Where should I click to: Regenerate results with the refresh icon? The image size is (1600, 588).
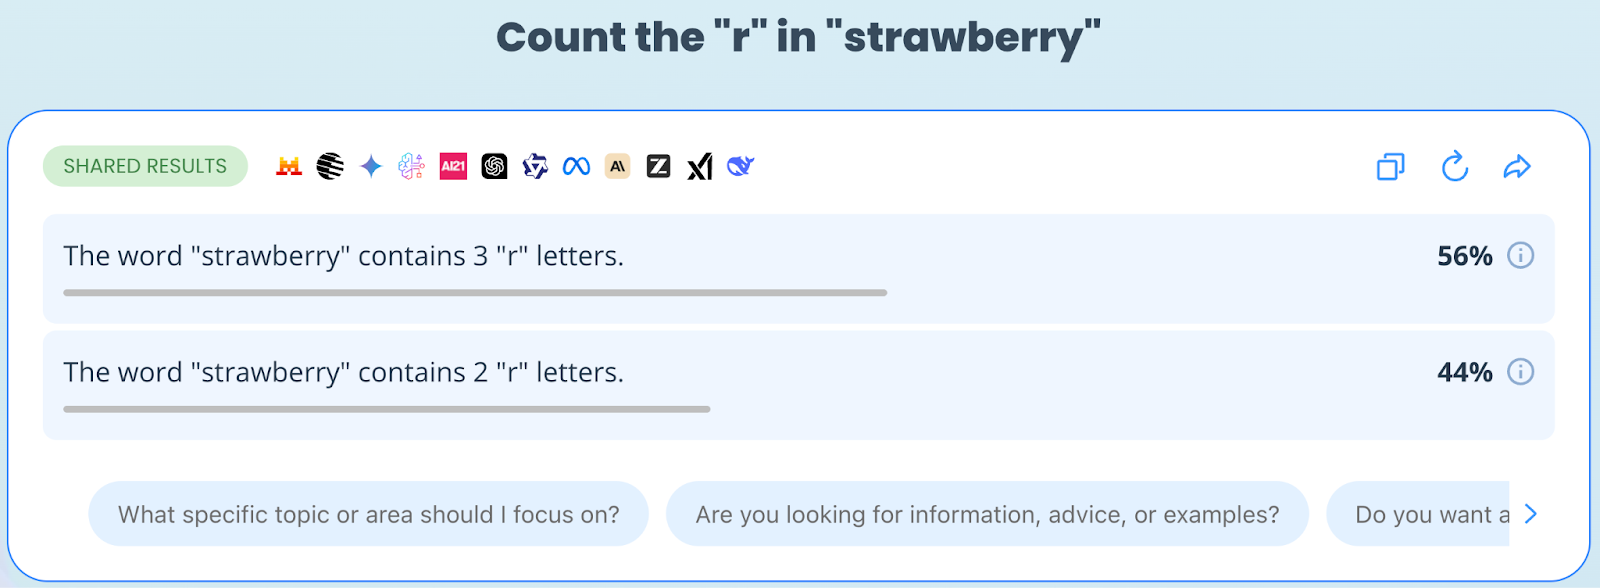pos(1454,167)
